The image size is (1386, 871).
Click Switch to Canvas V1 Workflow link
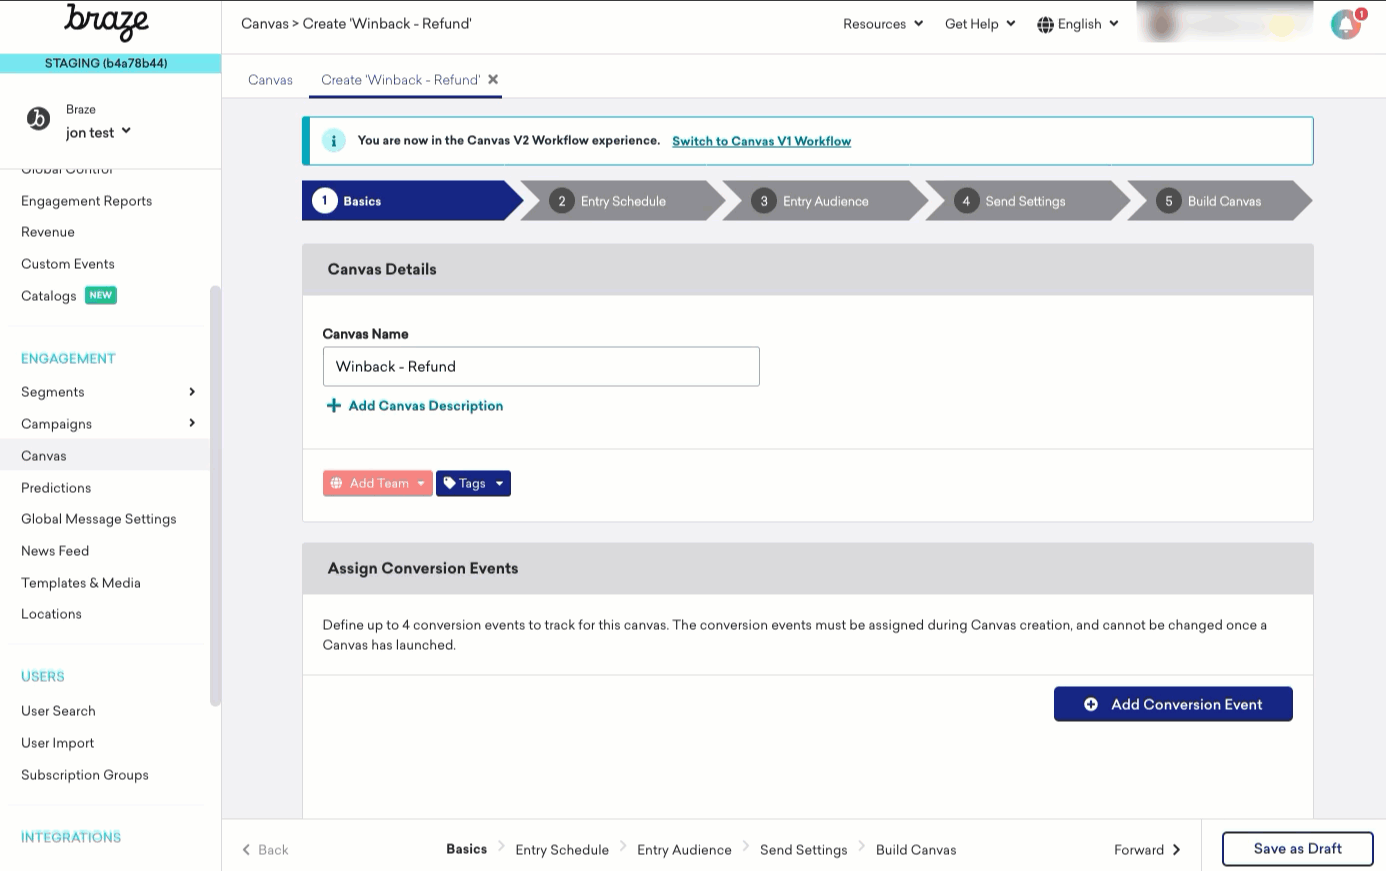click(x=761, y=141)
